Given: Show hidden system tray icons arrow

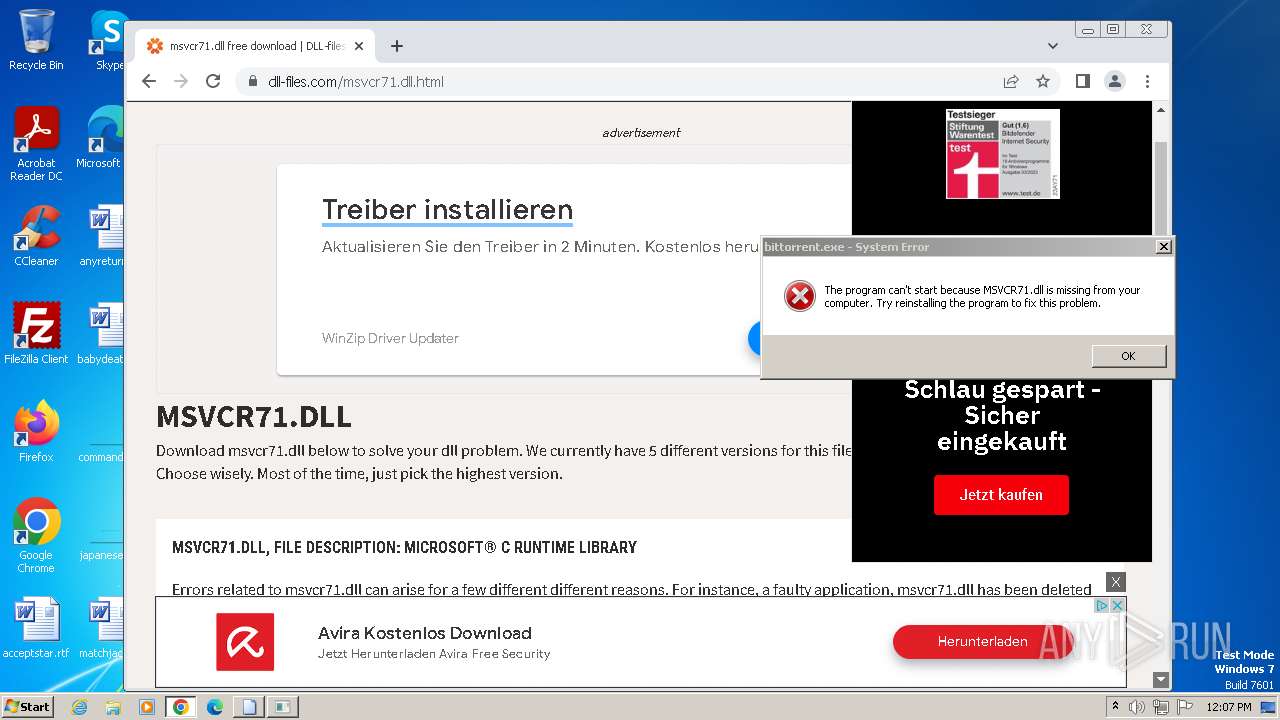Looking at the screenshot, I should tap(1116, 707).
